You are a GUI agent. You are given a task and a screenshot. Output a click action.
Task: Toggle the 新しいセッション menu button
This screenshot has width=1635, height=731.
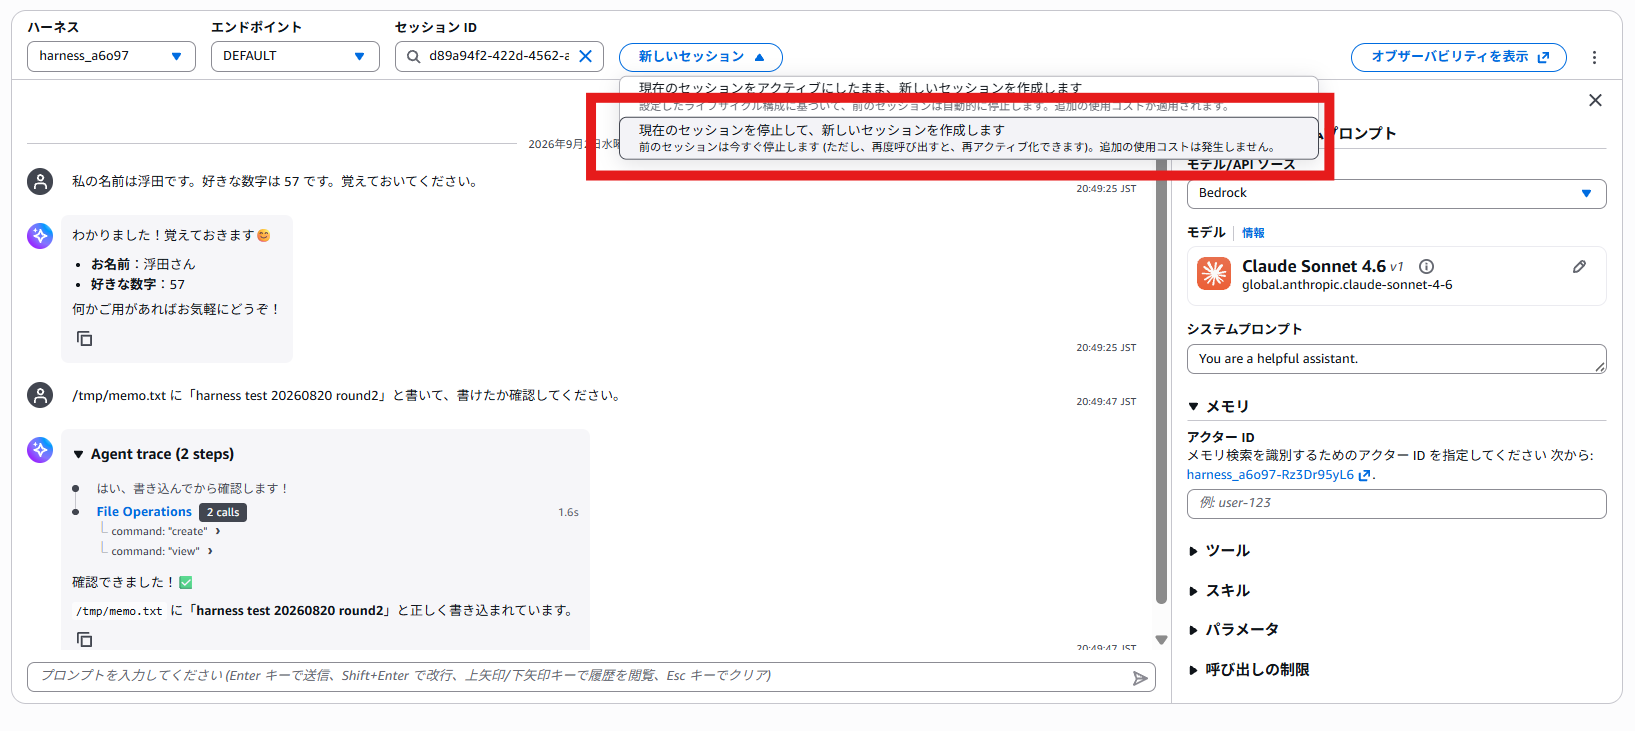tap(700, 57)
